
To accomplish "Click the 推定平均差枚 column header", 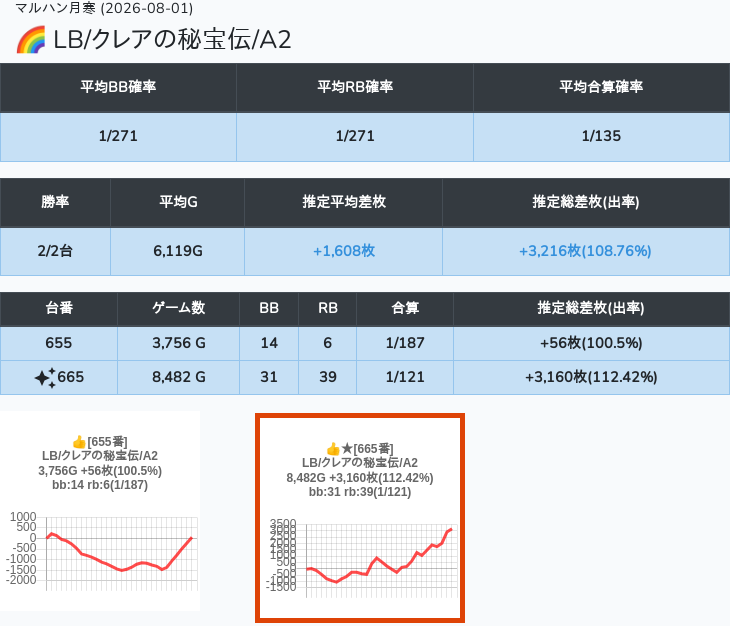I will pyautogui.click(x=344, y=202).
